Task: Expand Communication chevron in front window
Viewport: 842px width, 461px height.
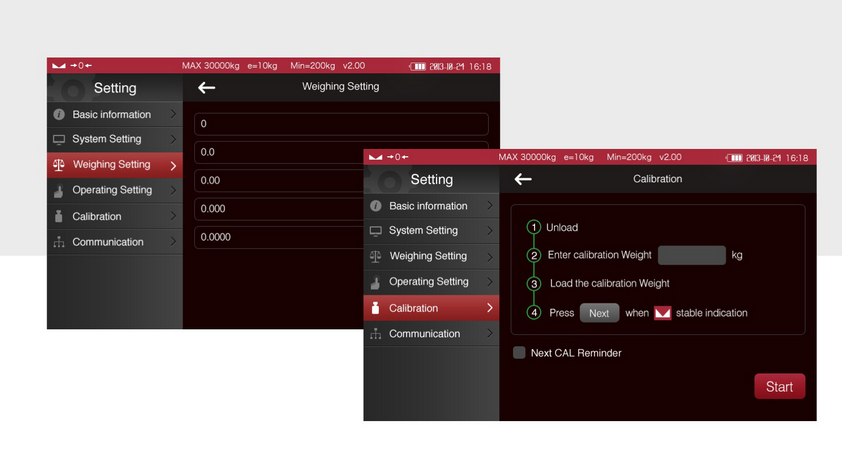Action: (x=489, y=334)
